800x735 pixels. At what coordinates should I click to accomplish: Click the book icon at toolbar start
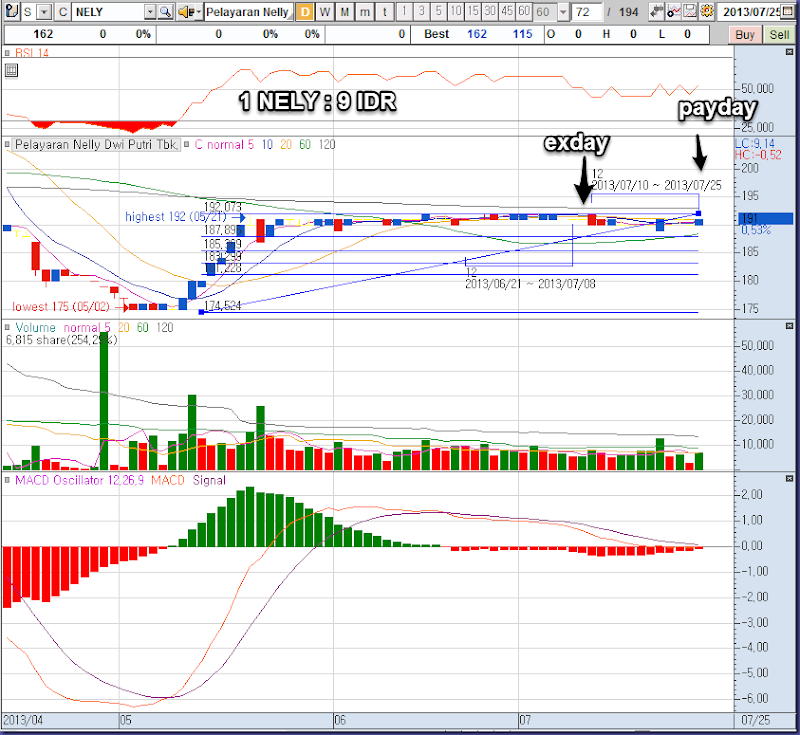[11, 11]
